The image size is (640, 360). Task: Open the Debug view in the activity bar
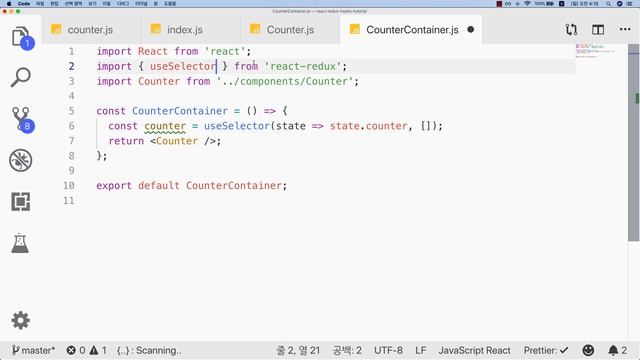[20, 160]
